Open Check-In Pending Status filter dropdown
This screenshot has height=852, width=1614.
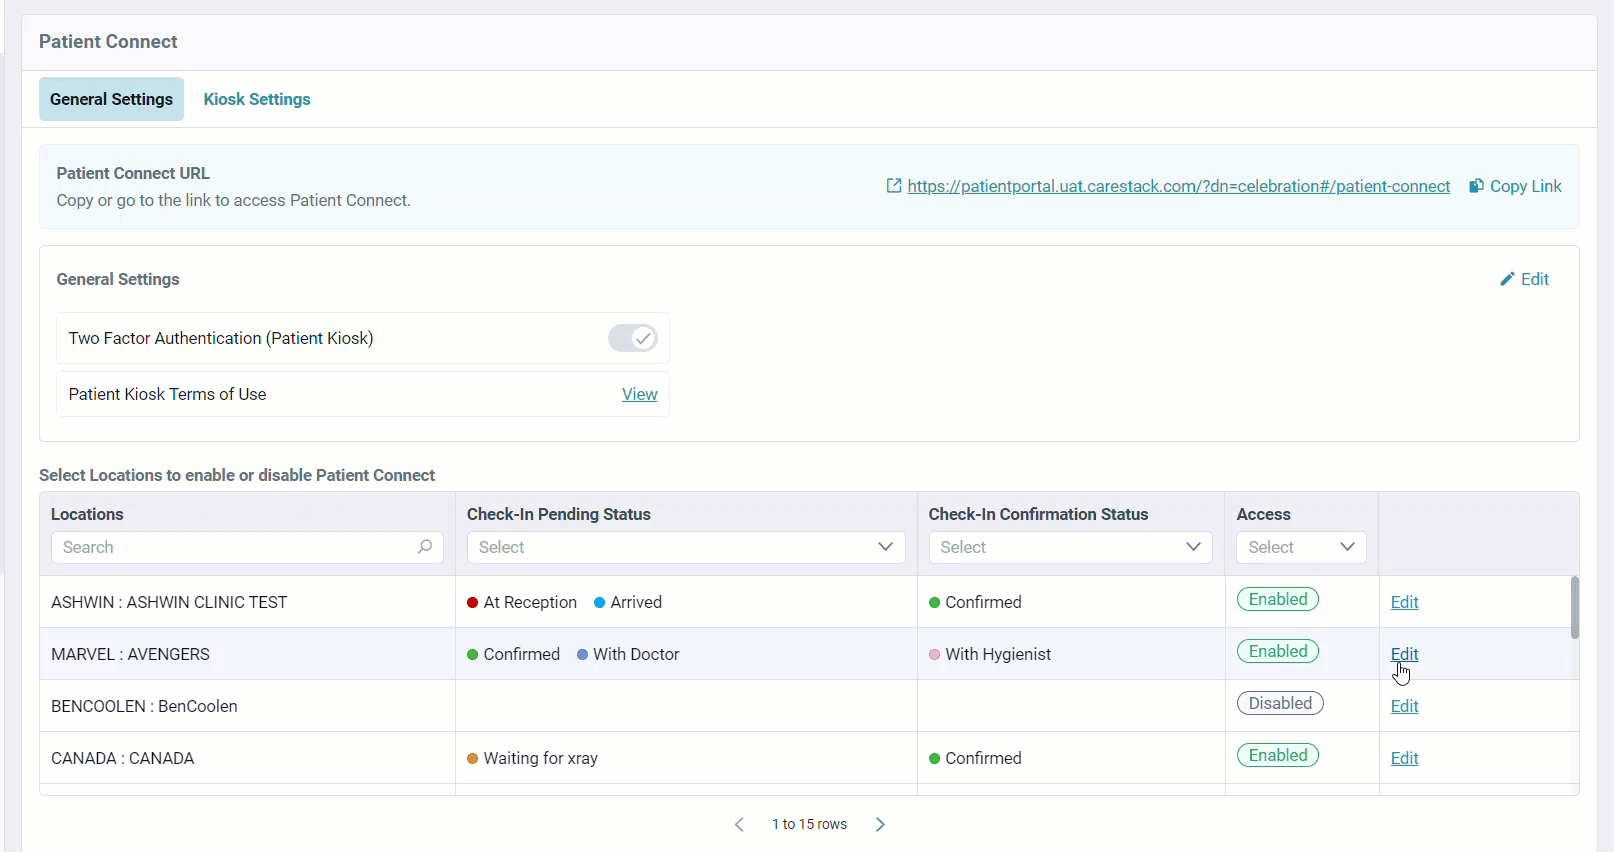(685, 547)
